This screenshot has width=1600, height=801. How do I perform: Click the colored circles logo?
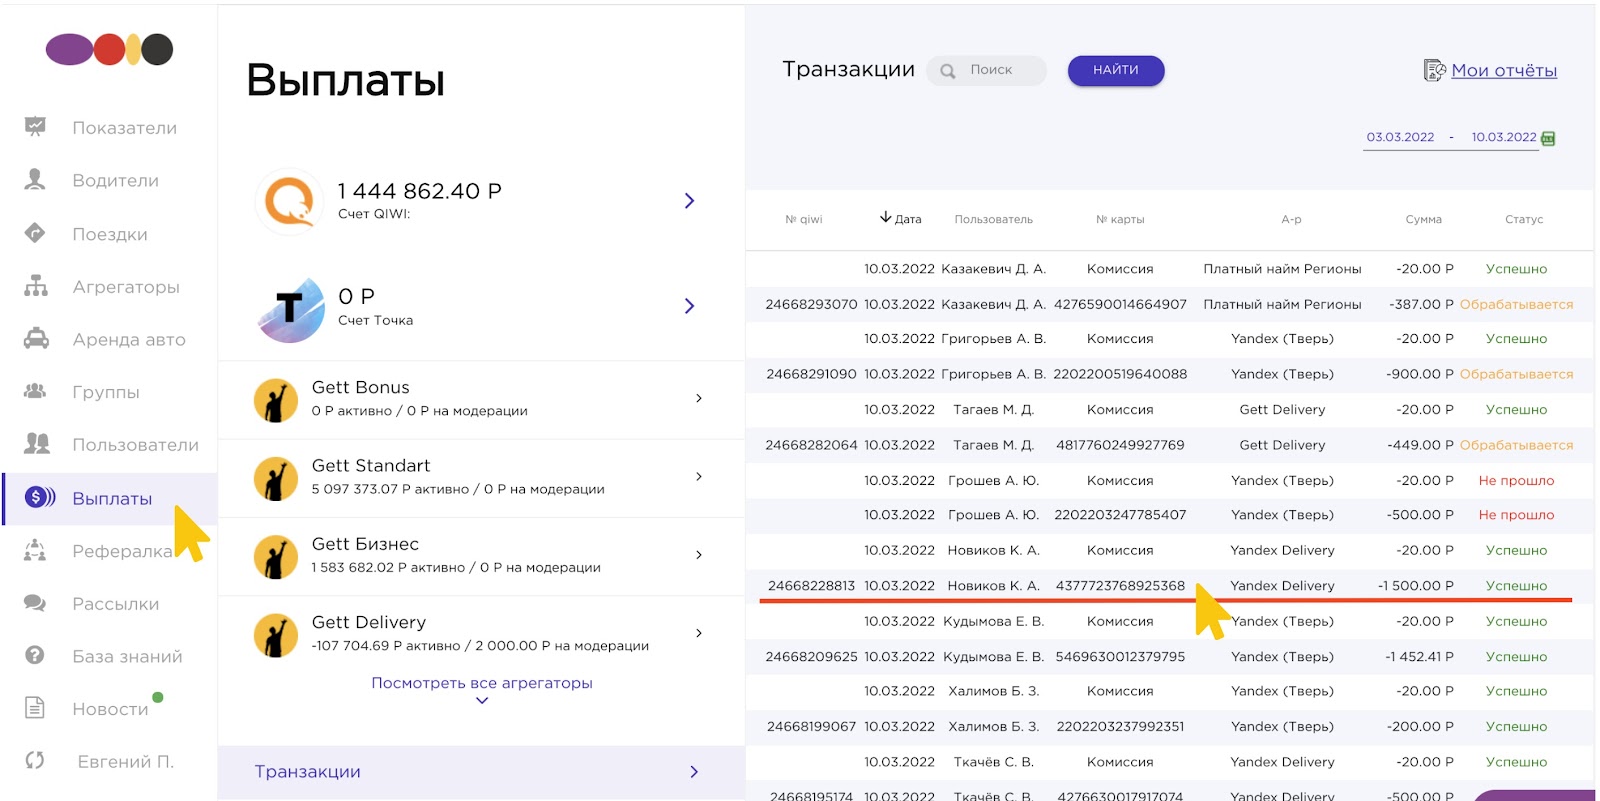point(110,49)
